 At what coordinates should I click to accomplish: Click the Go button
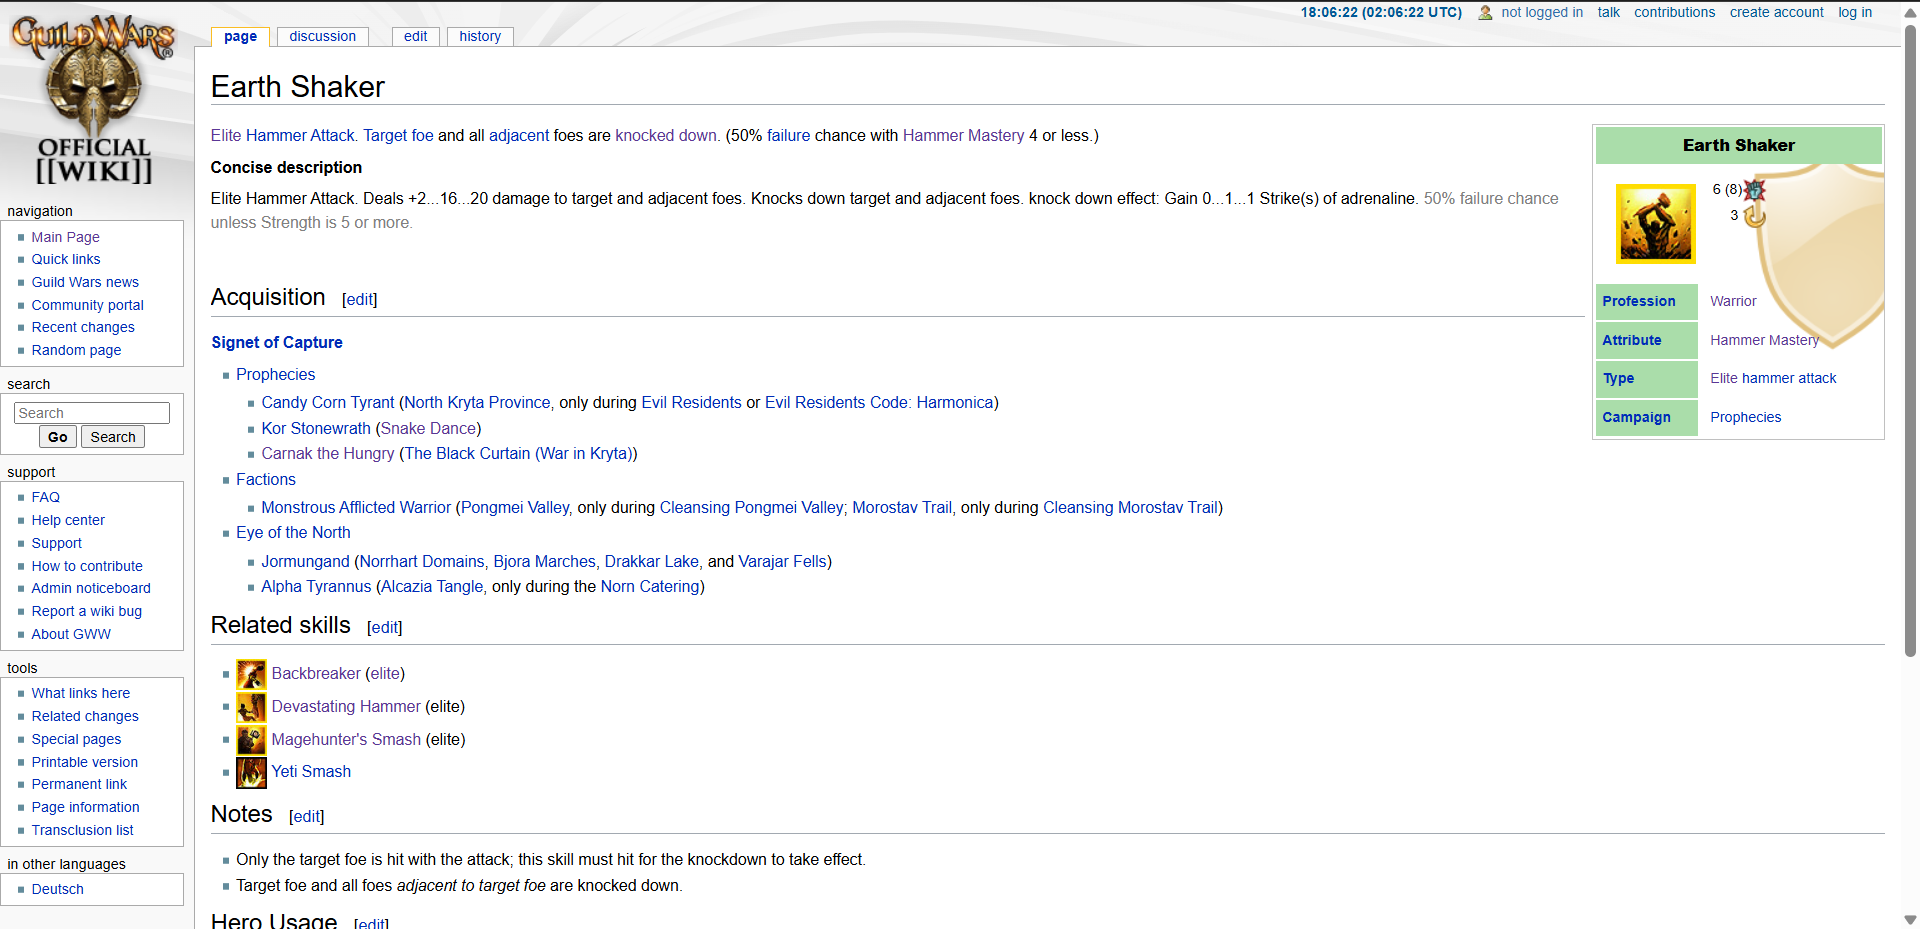(x=58, y=437)
